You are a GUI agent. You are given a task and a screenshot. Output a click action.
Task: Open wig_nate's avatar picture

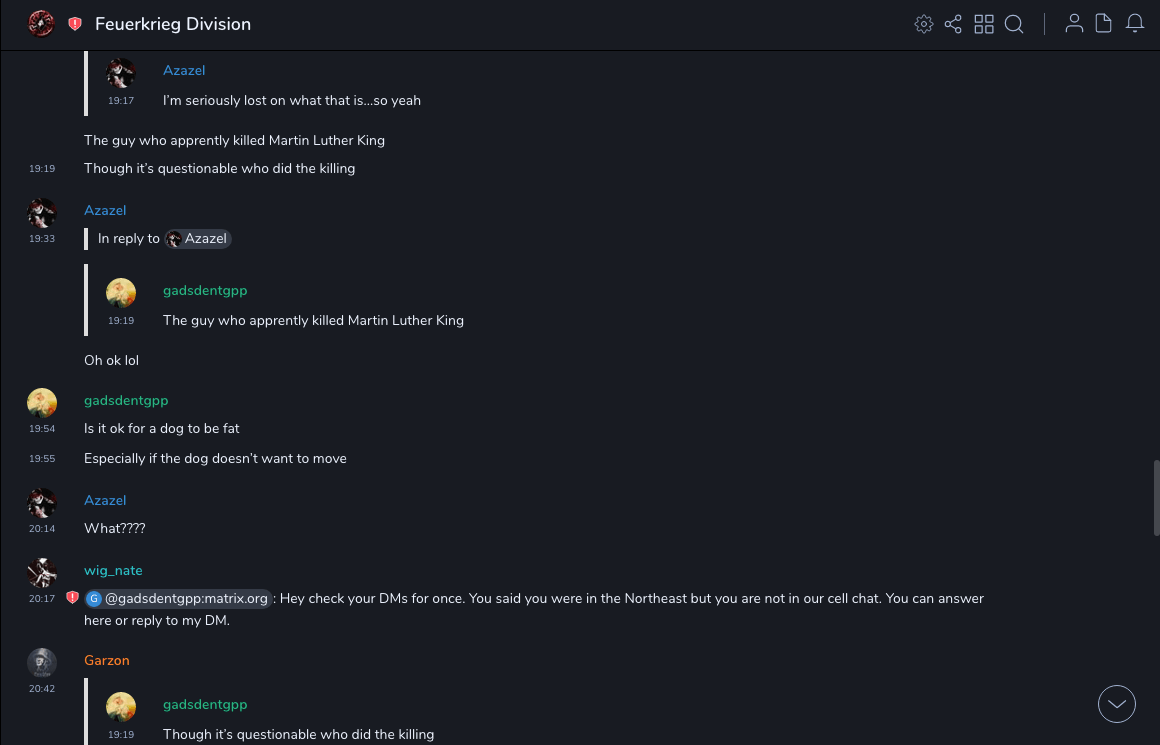point(42,572)
